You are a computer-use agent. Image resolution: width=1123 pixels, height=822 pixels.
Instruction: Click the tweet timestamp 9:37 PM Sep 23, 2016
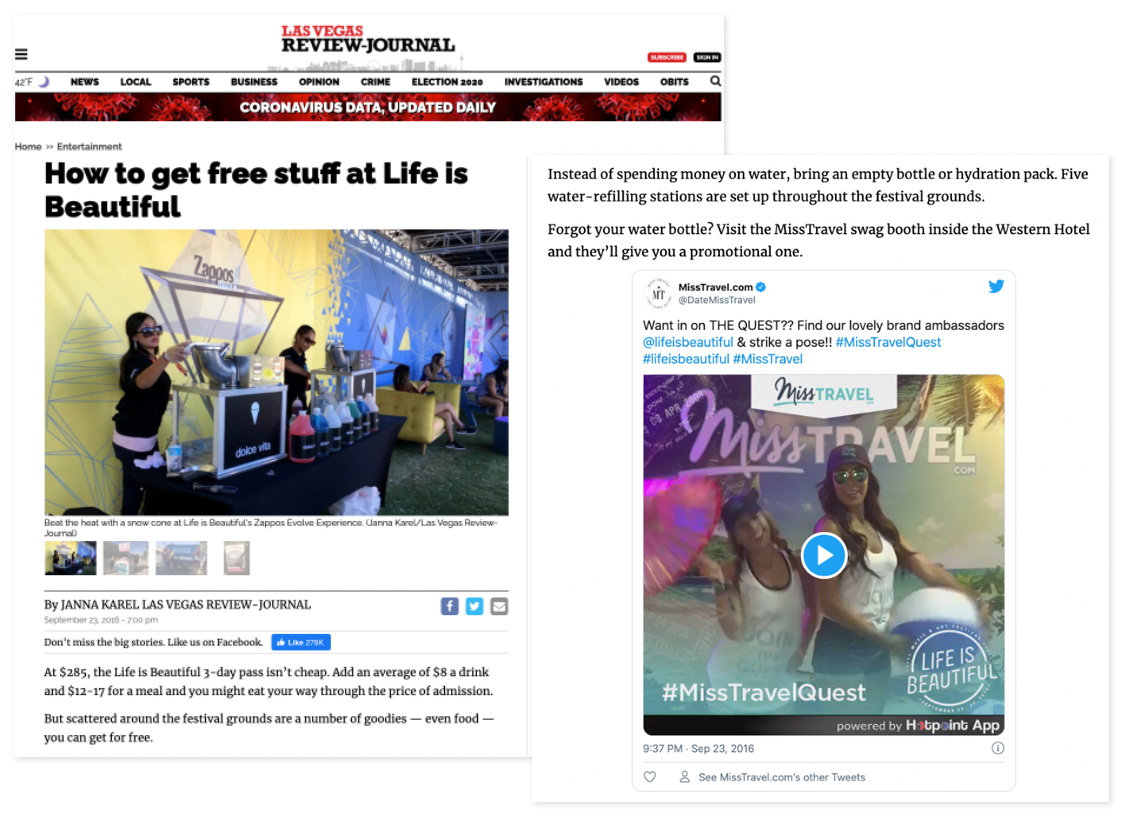(698, 748)
